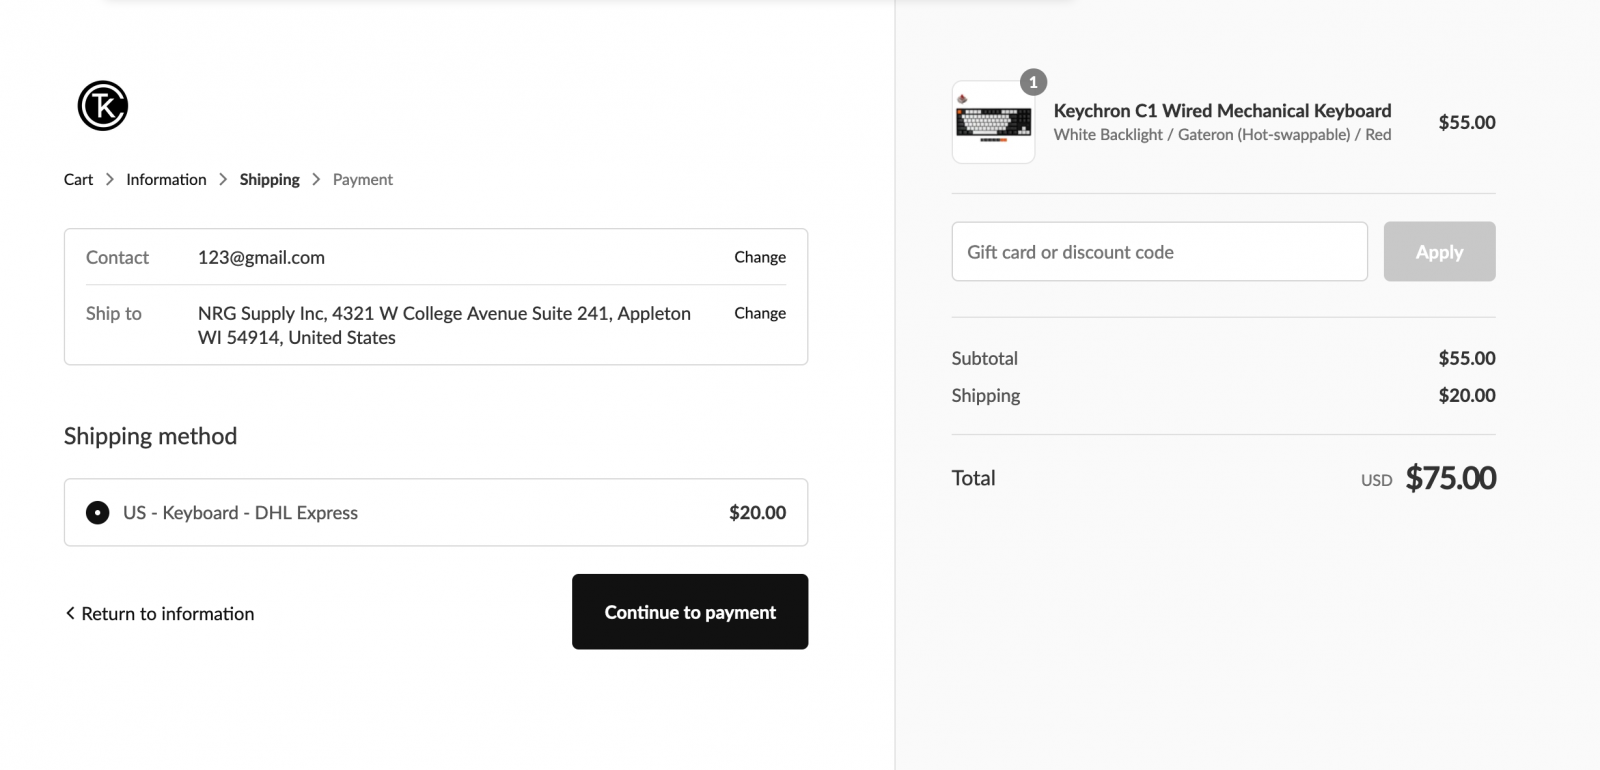Focus the gift card or discount code field
The width and height of the screenshot is (1600, 770).
(1160, 252)
